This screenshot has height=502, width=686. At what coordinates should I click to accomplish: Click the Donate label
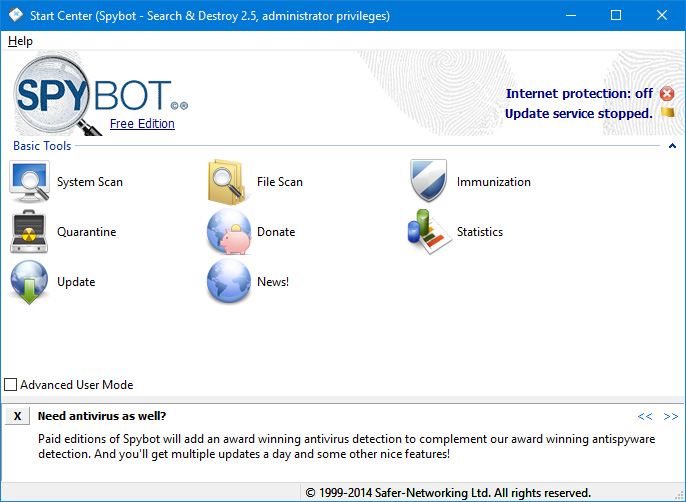click(x=276, y=232)
